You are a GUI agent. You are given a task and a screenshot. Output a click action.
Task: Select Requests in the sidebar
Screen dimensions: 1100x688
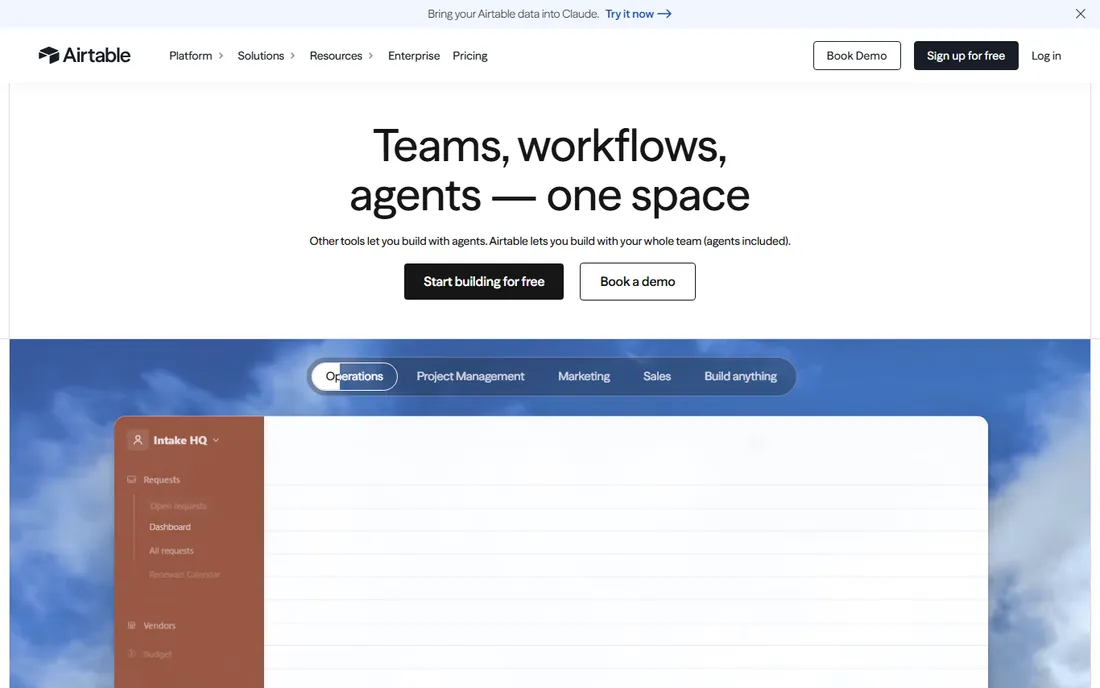tap(161, 480)
